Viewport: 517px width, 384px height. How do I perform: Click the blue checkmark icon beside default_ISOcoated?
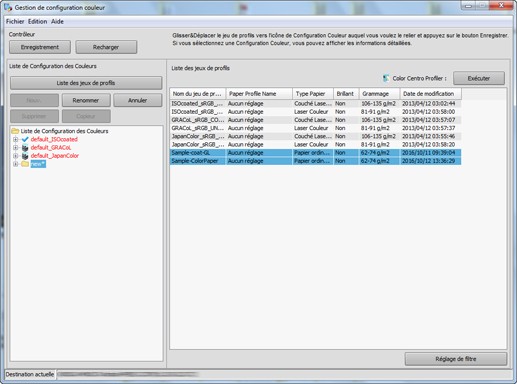pos(25,139)
